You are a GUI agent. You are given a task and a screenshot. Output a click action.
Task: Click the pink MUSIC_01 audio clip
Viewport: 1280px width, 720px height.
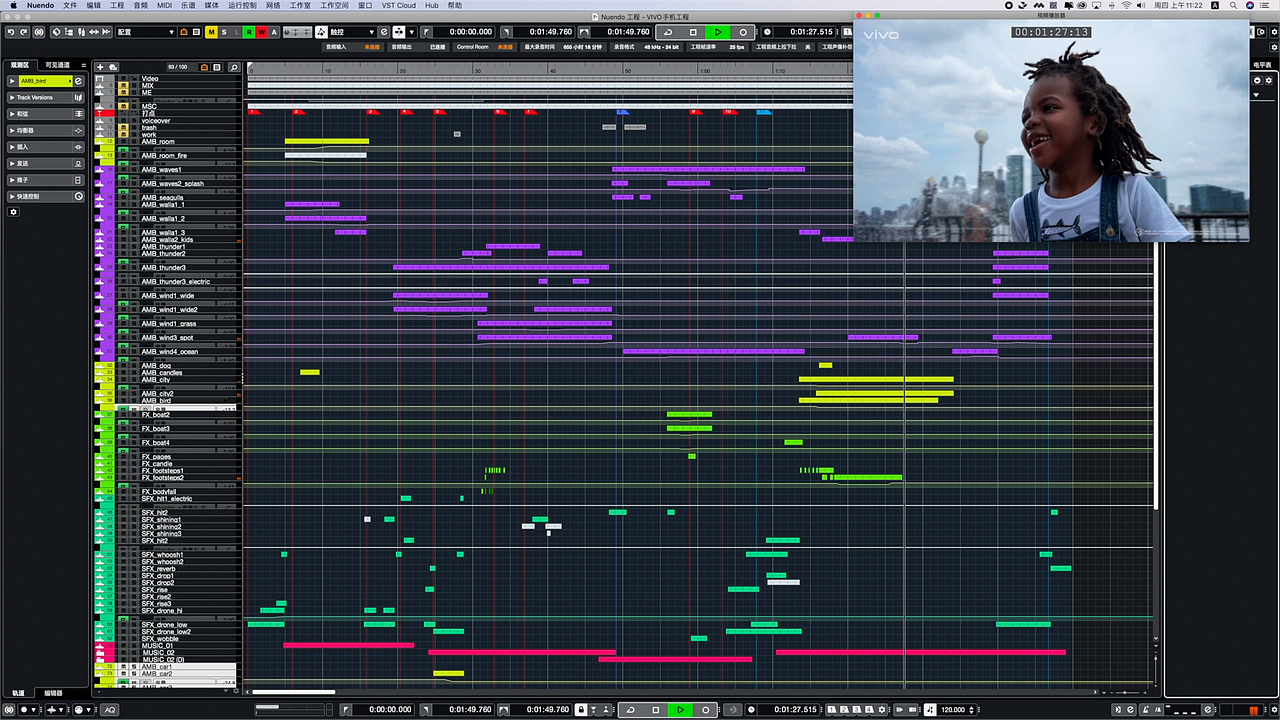[348, 646]
